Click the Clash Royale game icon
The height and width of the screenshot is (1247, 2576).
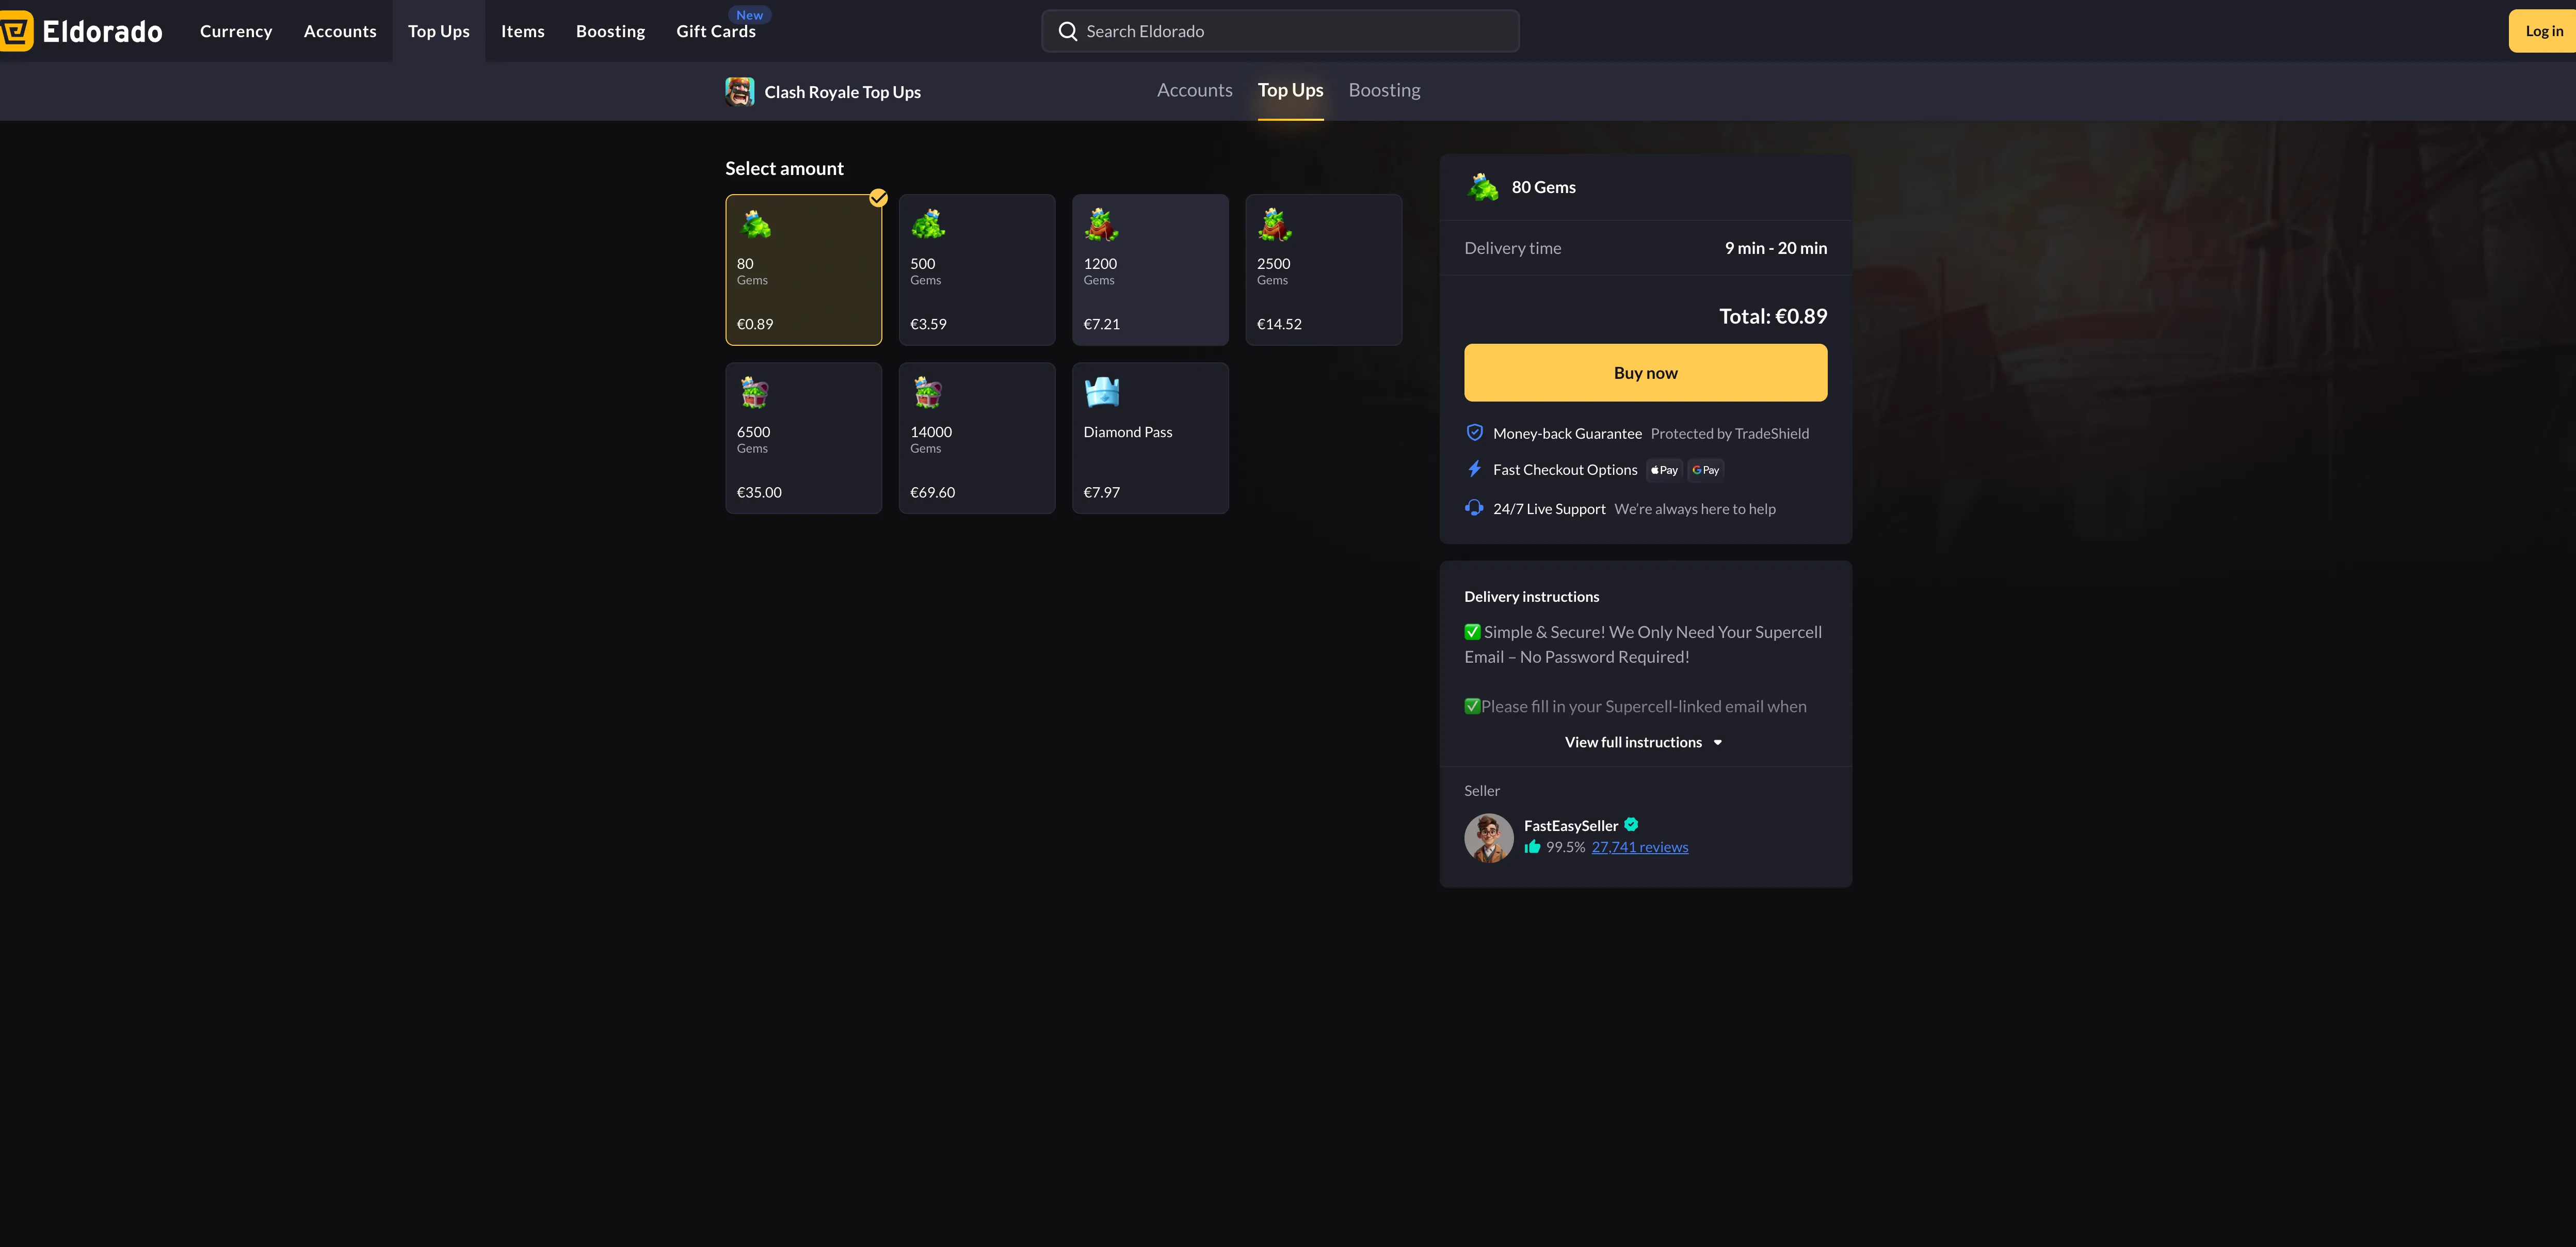(740, 92)
